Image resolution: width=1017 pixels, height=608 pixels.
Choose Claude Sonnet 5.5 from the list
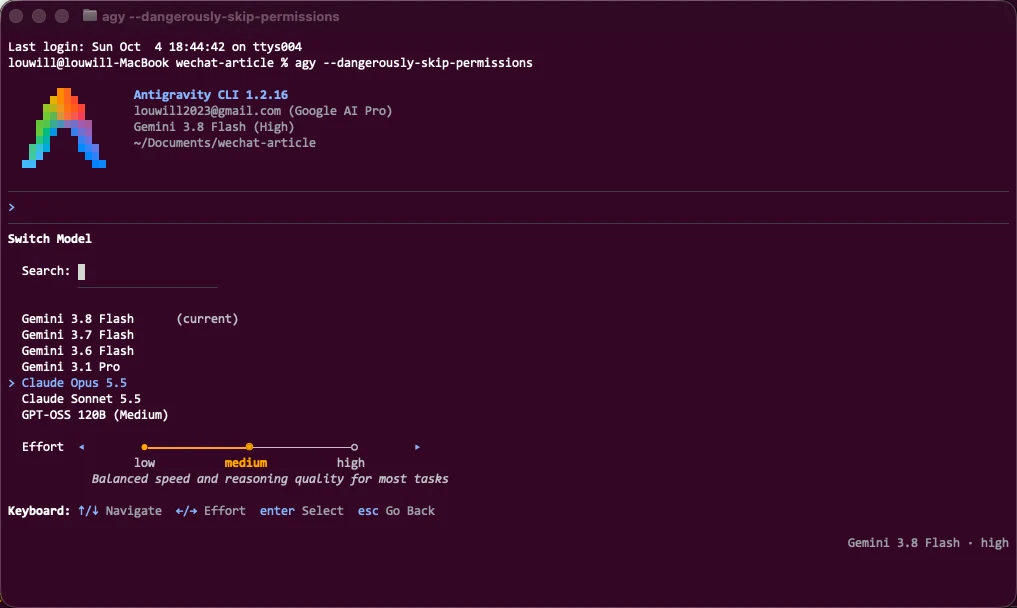[81, 398]
